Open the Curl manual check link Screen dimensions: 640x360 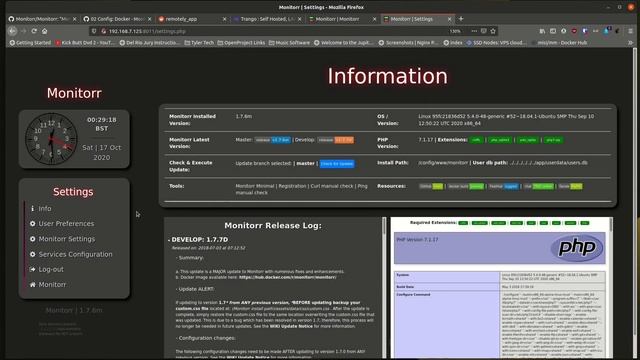coord(332,186)
